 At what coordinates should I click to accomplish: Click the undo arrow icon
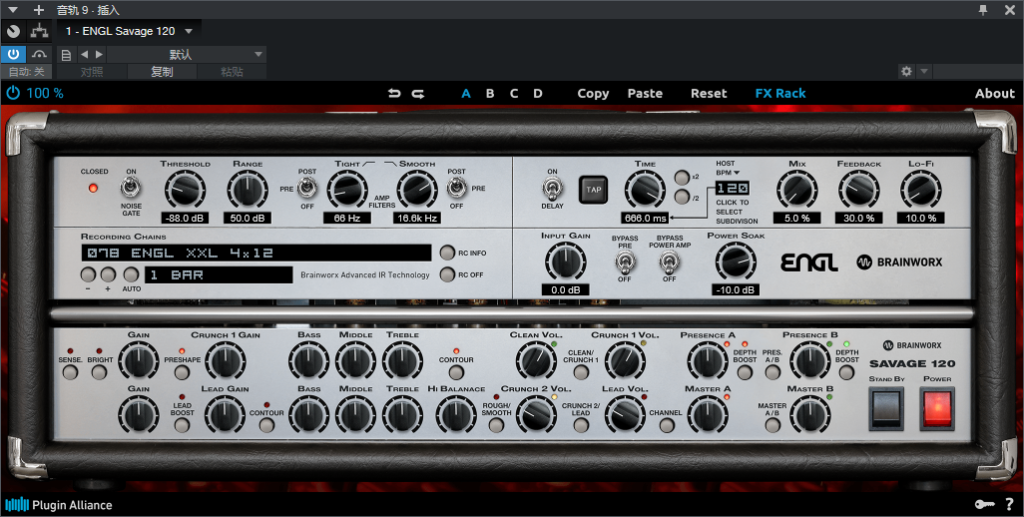click(x=394, y=93)
